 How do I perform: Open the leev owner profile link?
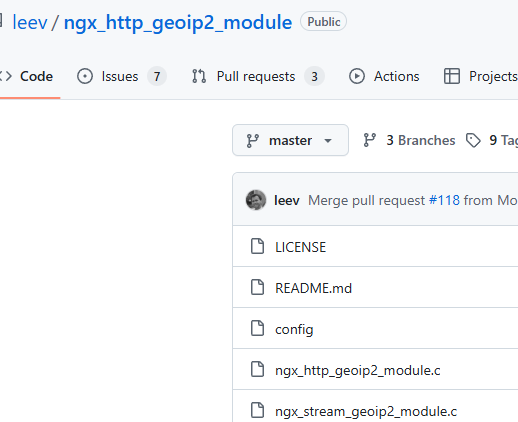pos(30,23)
